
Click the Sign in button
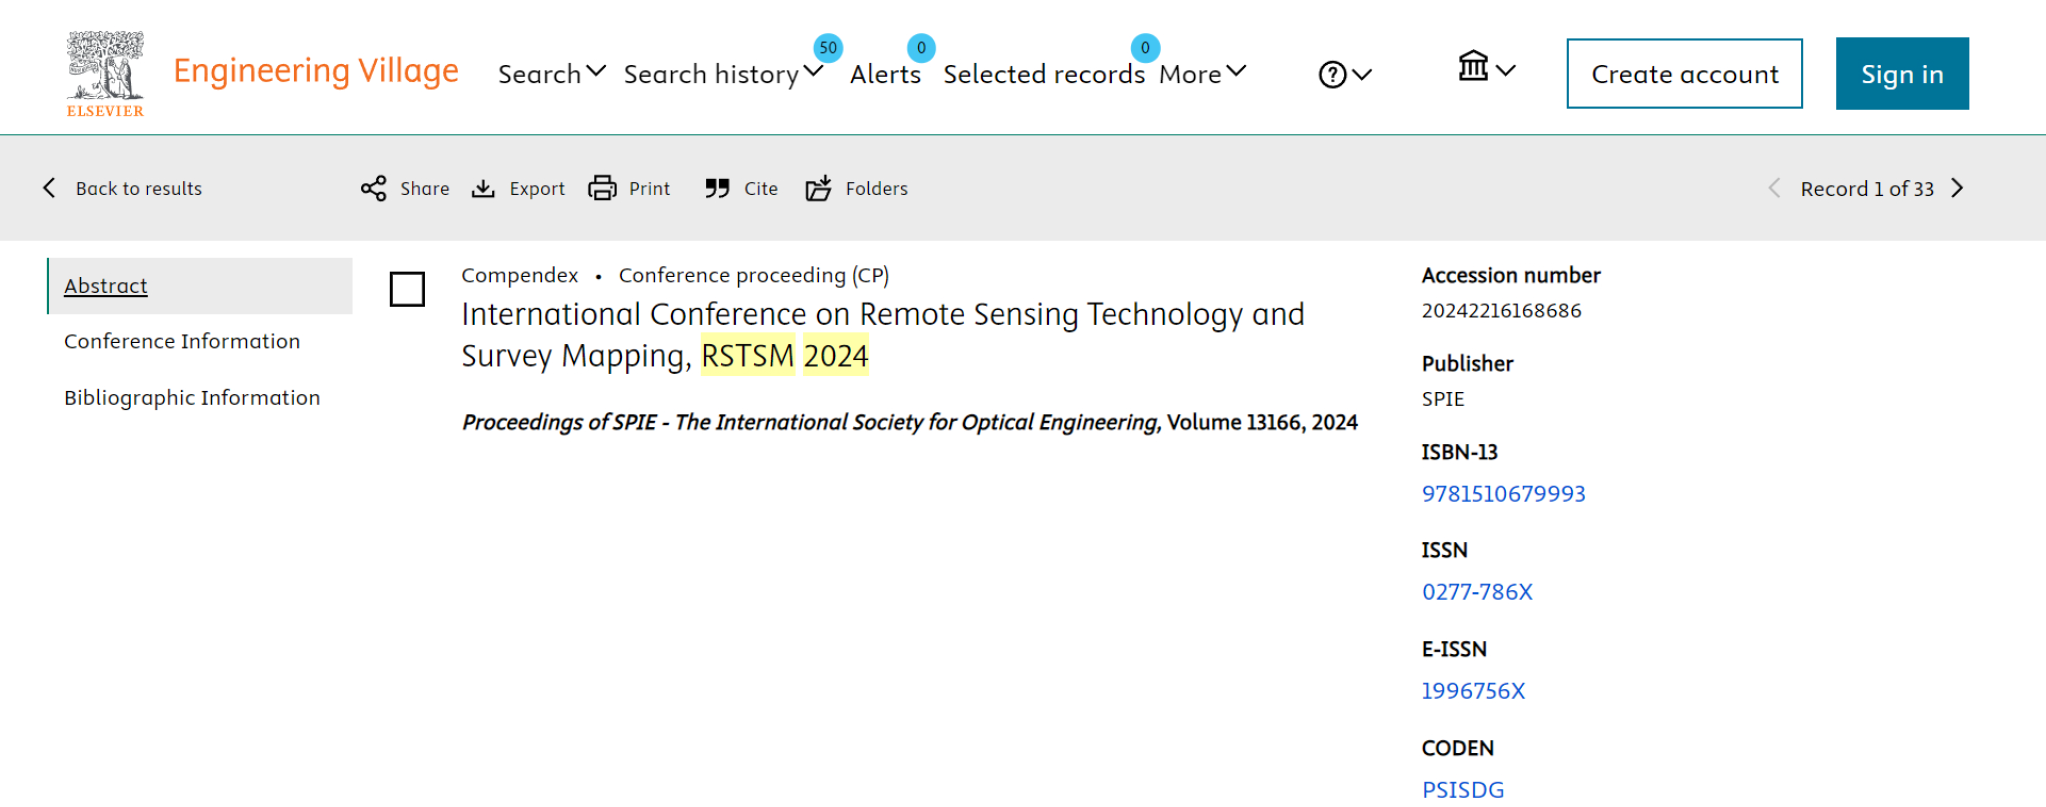tap(1901, 74)
